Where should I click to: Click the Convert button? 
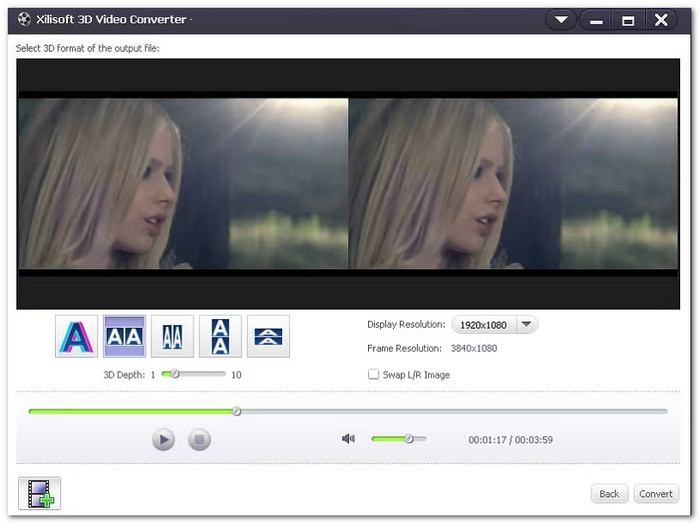656,494
